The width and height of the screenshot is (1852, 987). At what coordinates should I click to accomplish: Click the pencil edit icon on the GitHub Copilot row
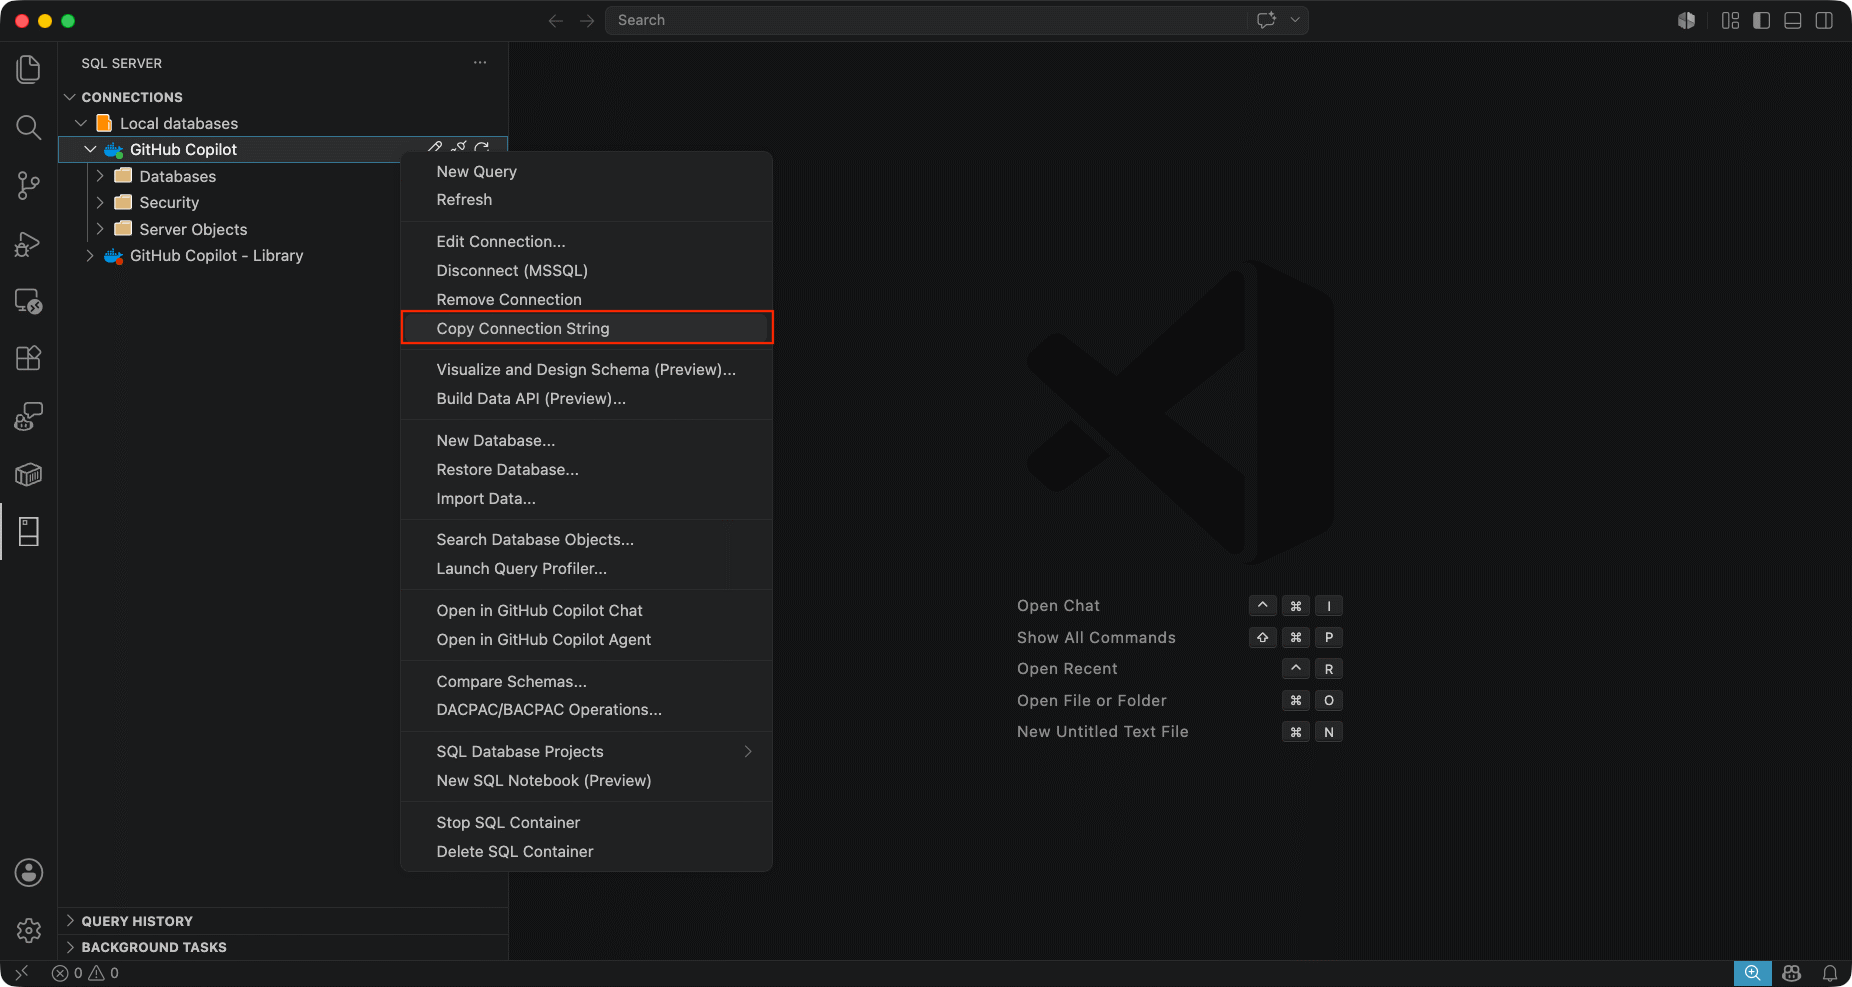(435, 148)
